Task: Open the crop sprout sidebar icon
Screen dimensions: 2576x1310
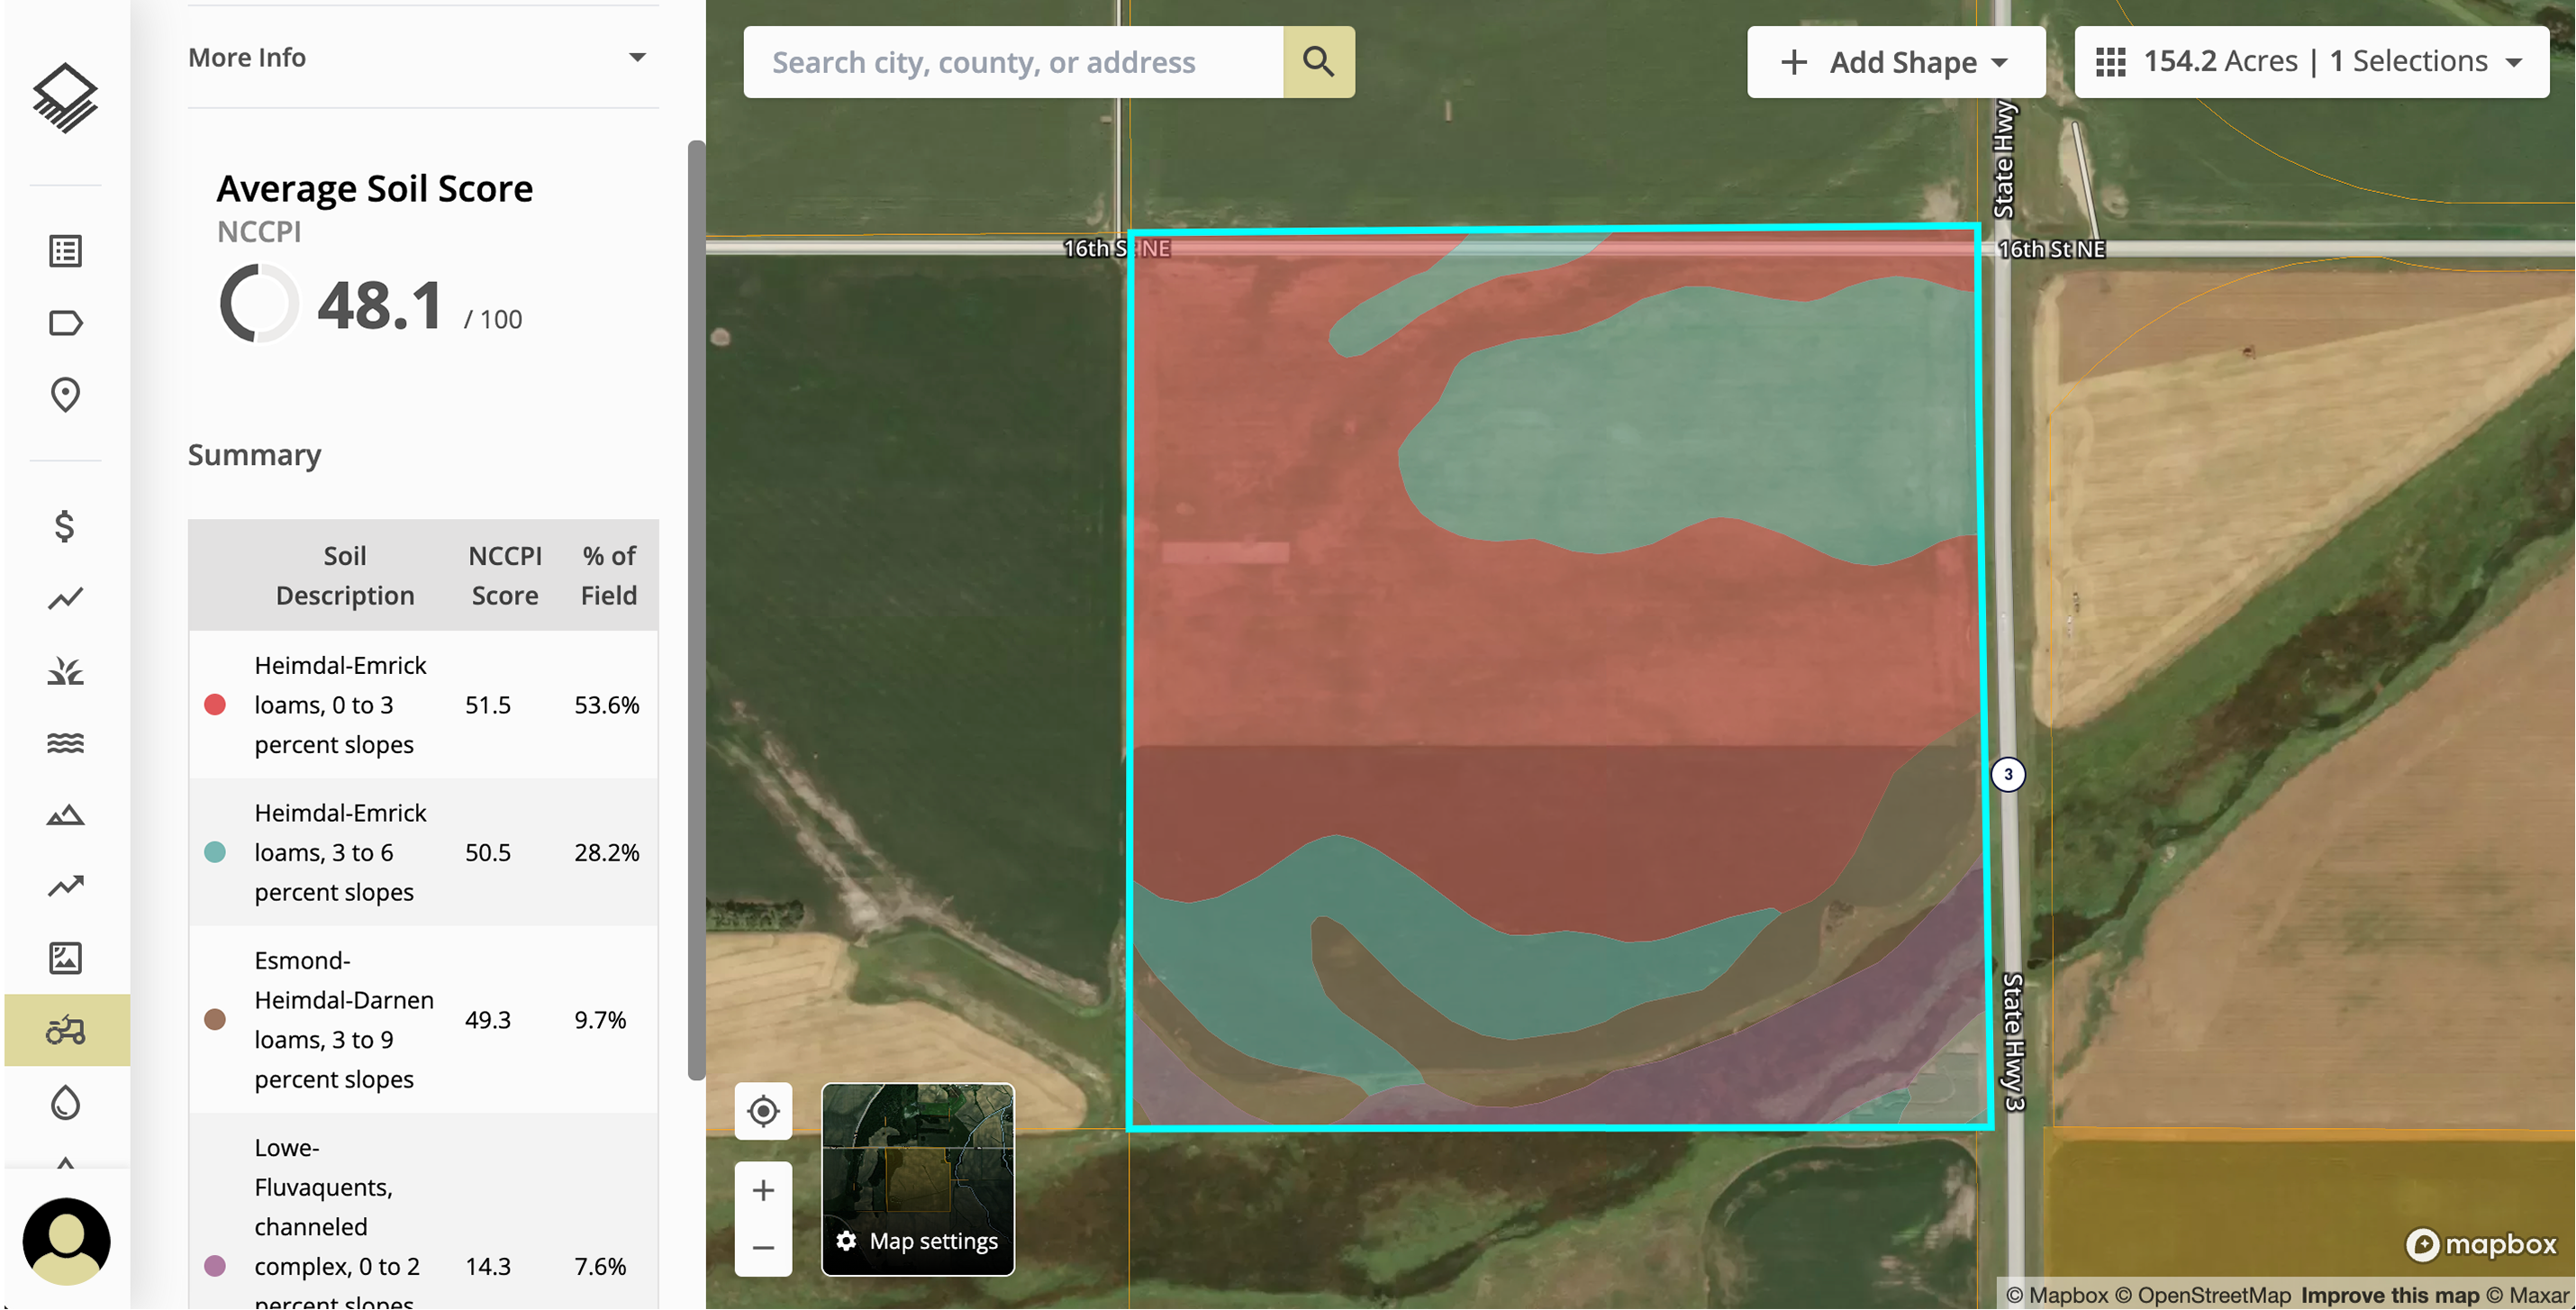Action: click(x=65, y=671)
